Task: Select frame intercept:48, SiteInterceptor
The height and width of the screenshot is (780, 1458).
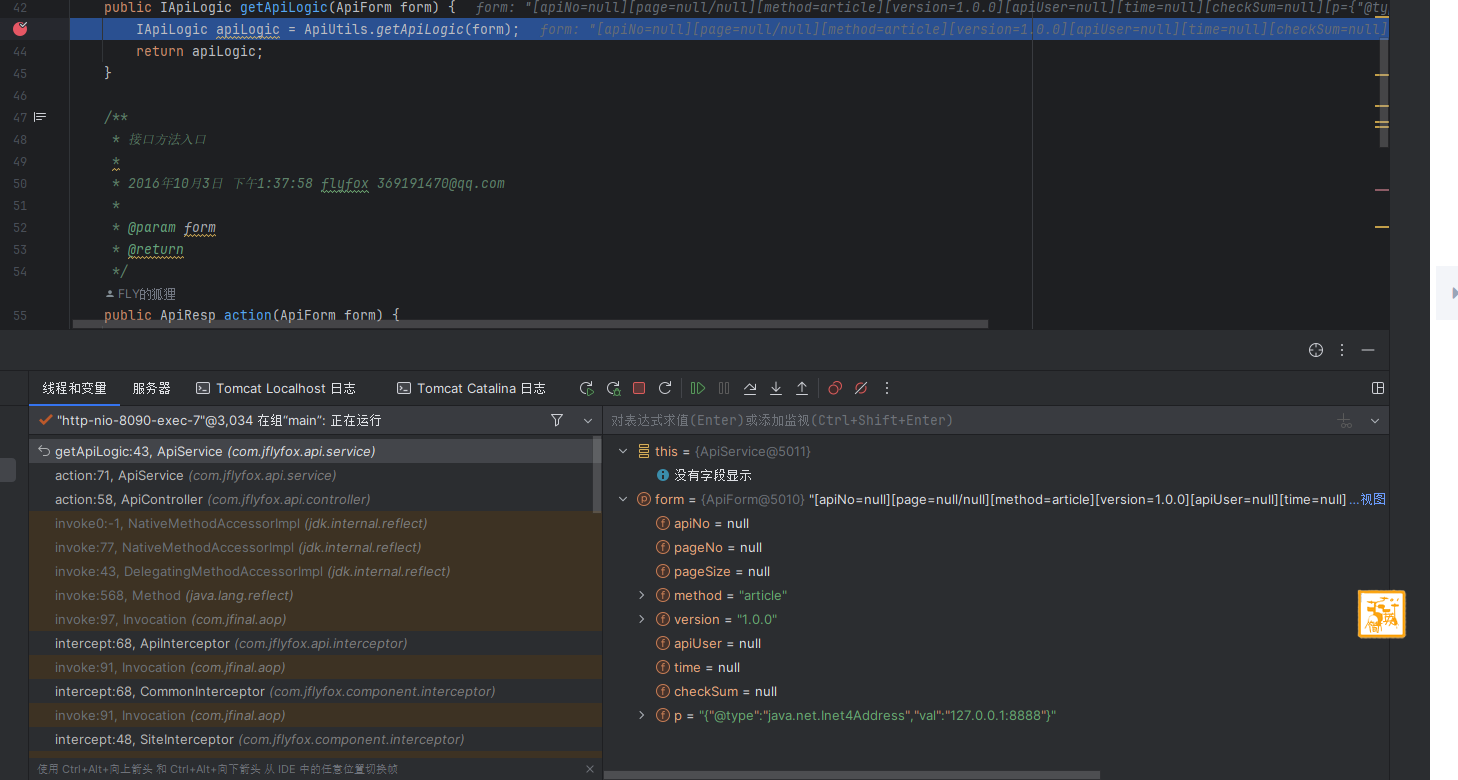Action: point(315,740)
